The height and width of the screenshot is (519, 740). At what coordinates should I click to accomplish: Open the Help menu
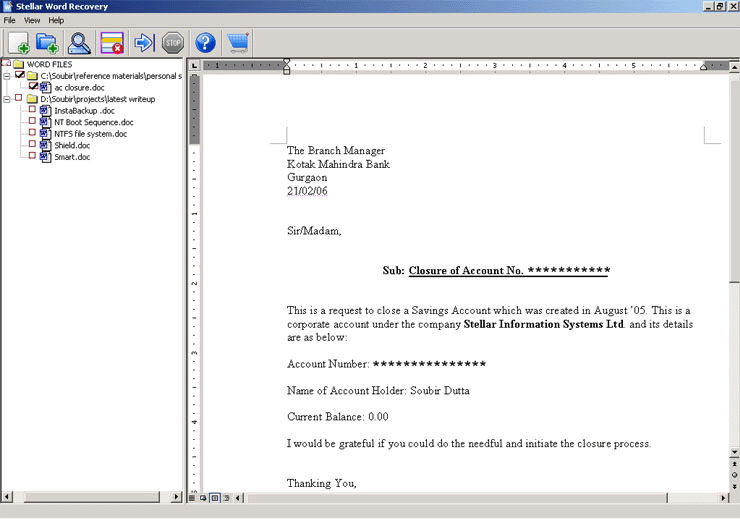pos(56,20)
